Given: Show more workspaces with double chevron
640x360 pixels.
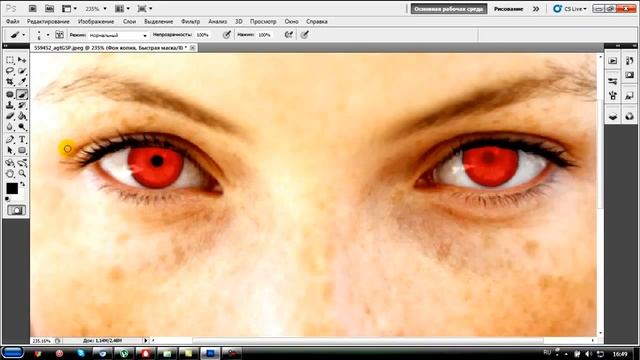Looking at the screenshot, I should click(x=536, y=9).
